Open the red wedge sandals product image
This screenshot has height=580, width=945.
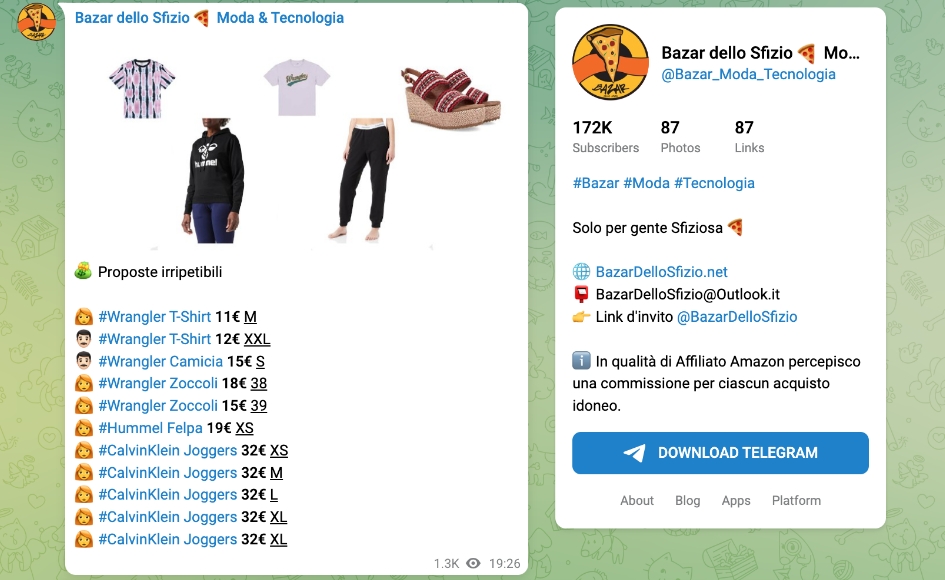point(451,95)
